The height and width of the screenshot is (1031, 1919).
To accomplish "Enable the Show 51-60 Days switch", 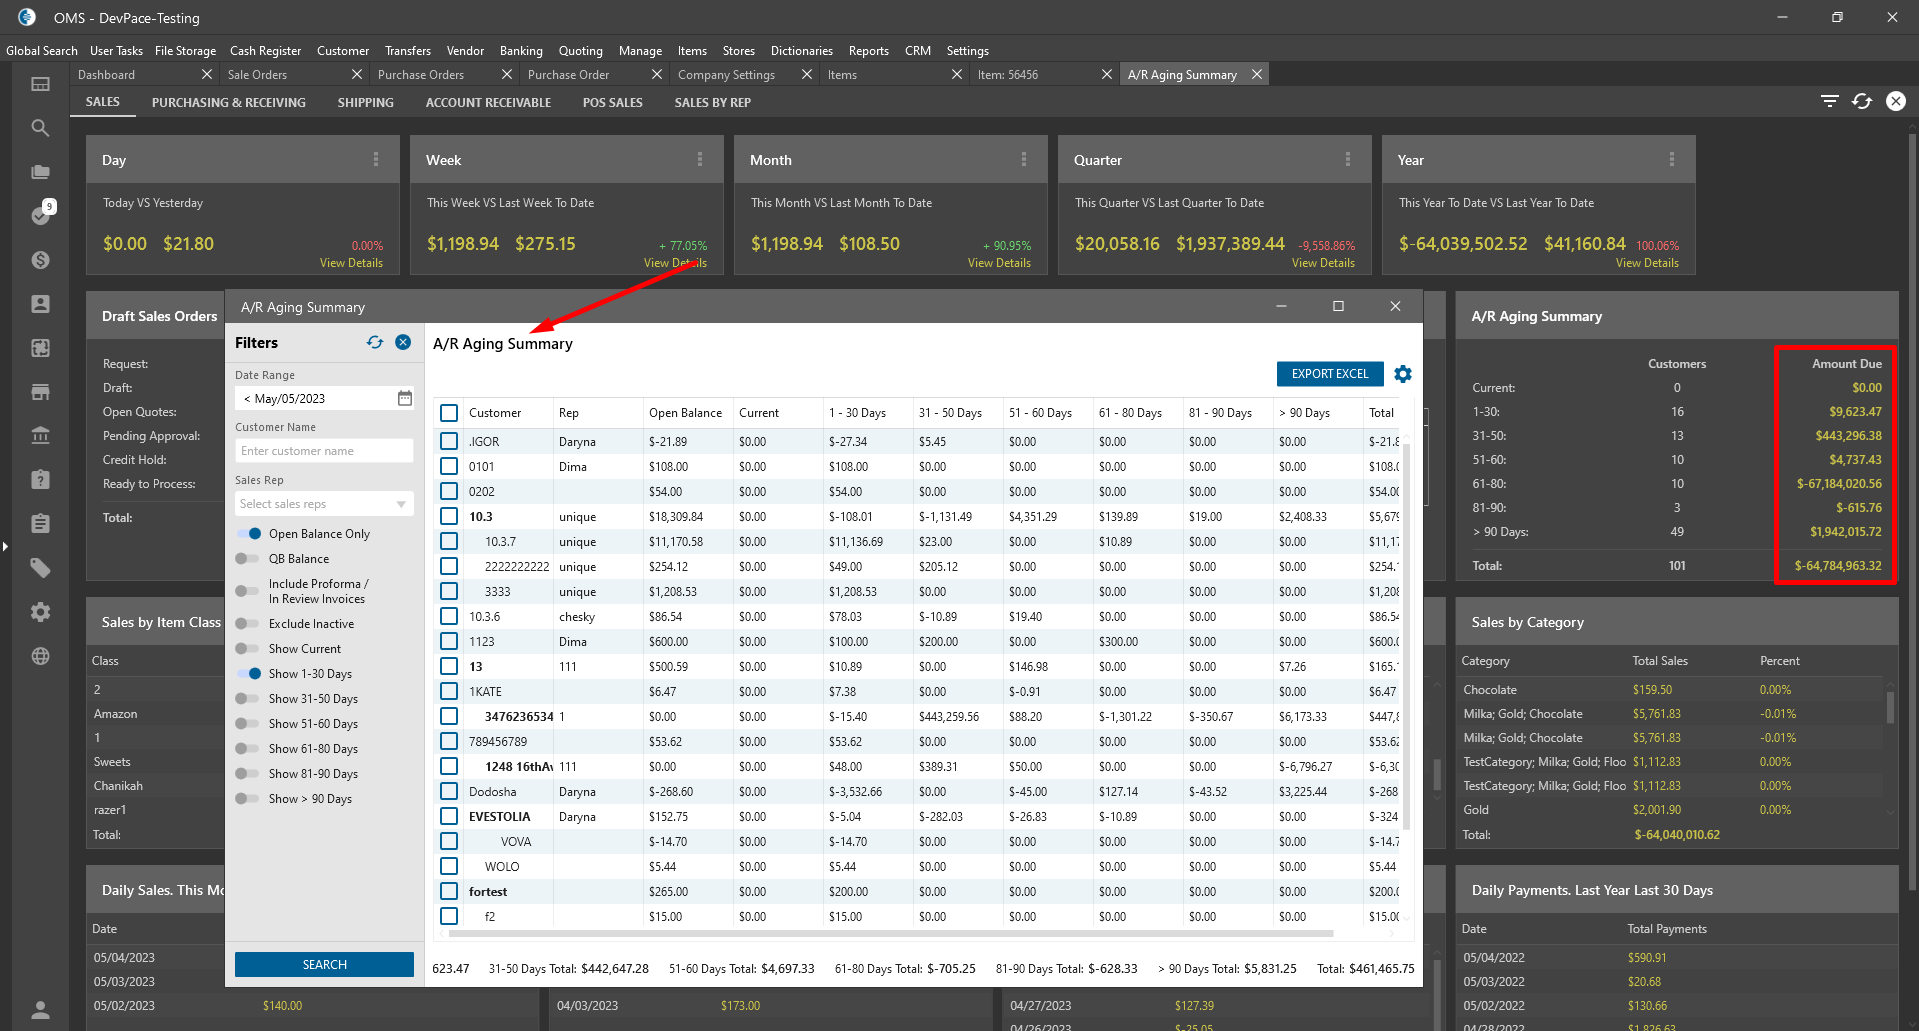I will (x=248, y=724).
